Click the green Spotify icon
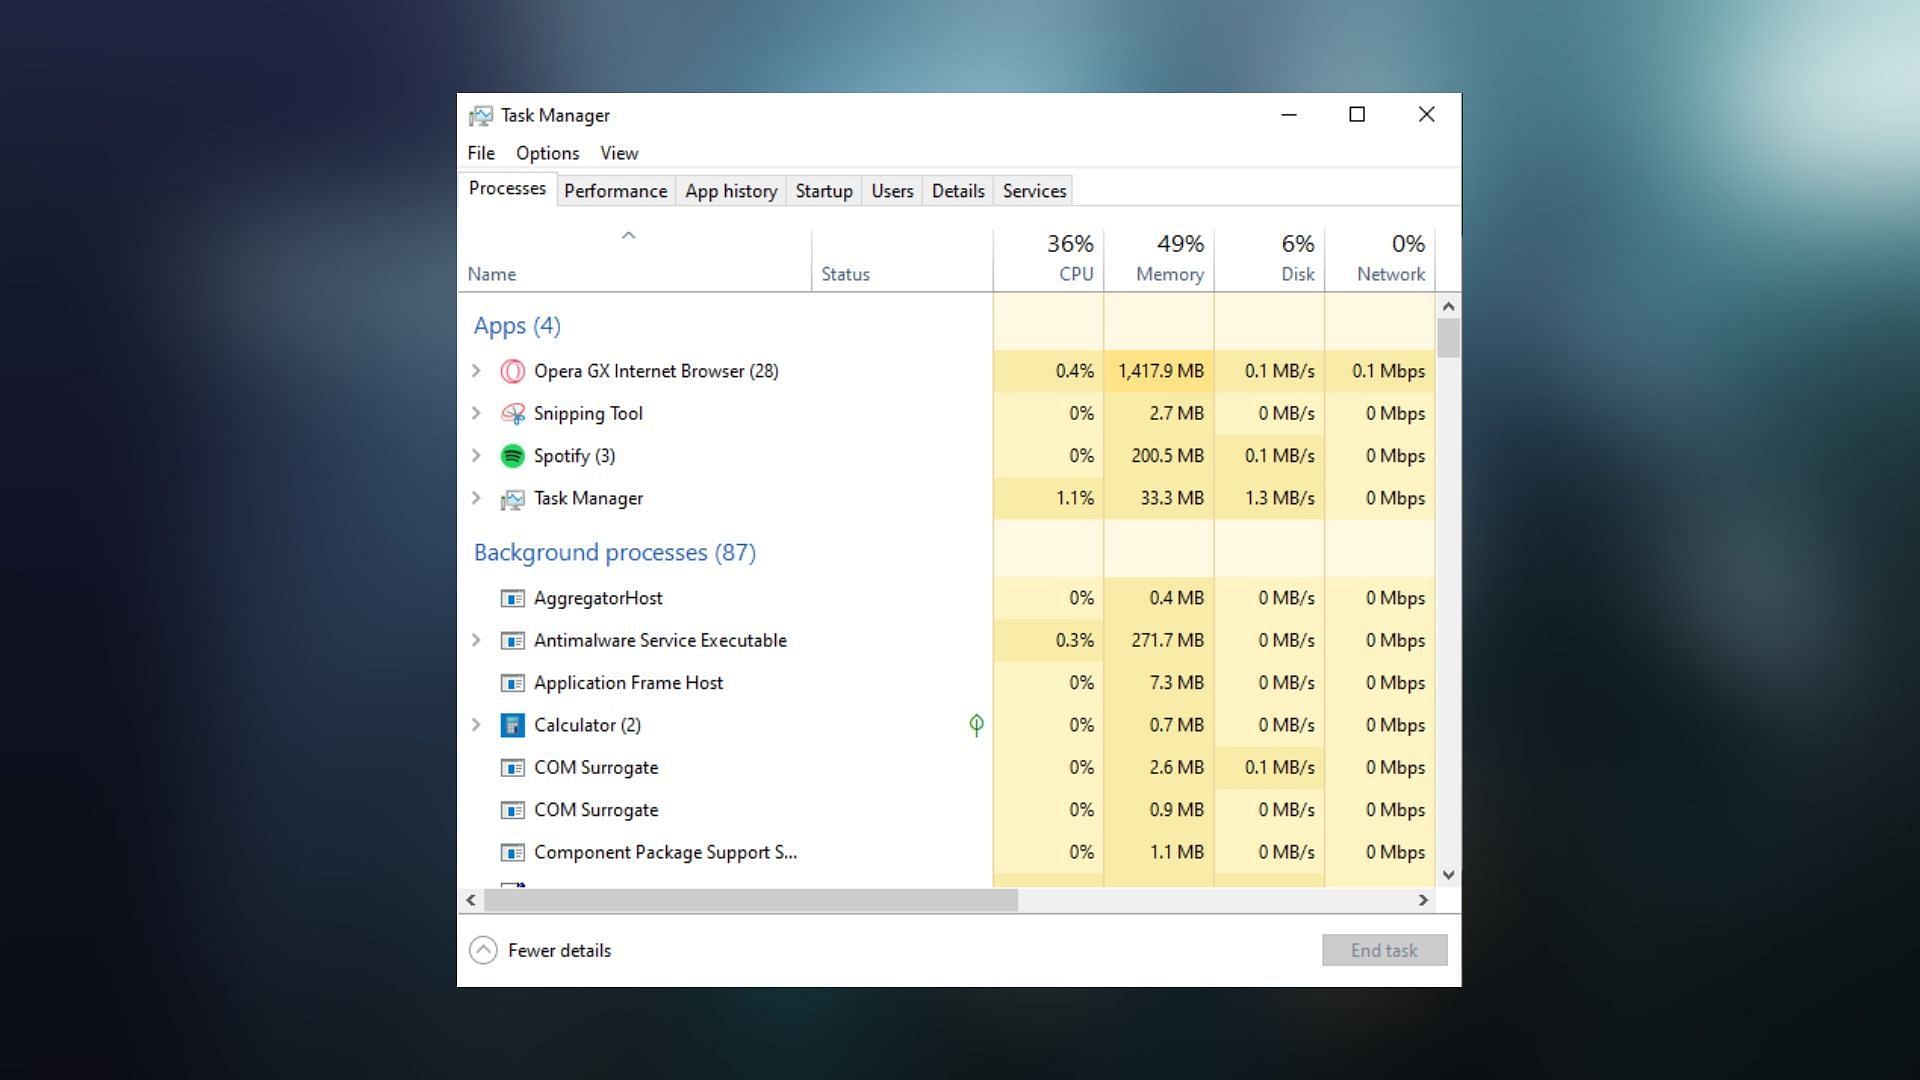Viewport: 1920px width, 1080px height. point(512,456)
